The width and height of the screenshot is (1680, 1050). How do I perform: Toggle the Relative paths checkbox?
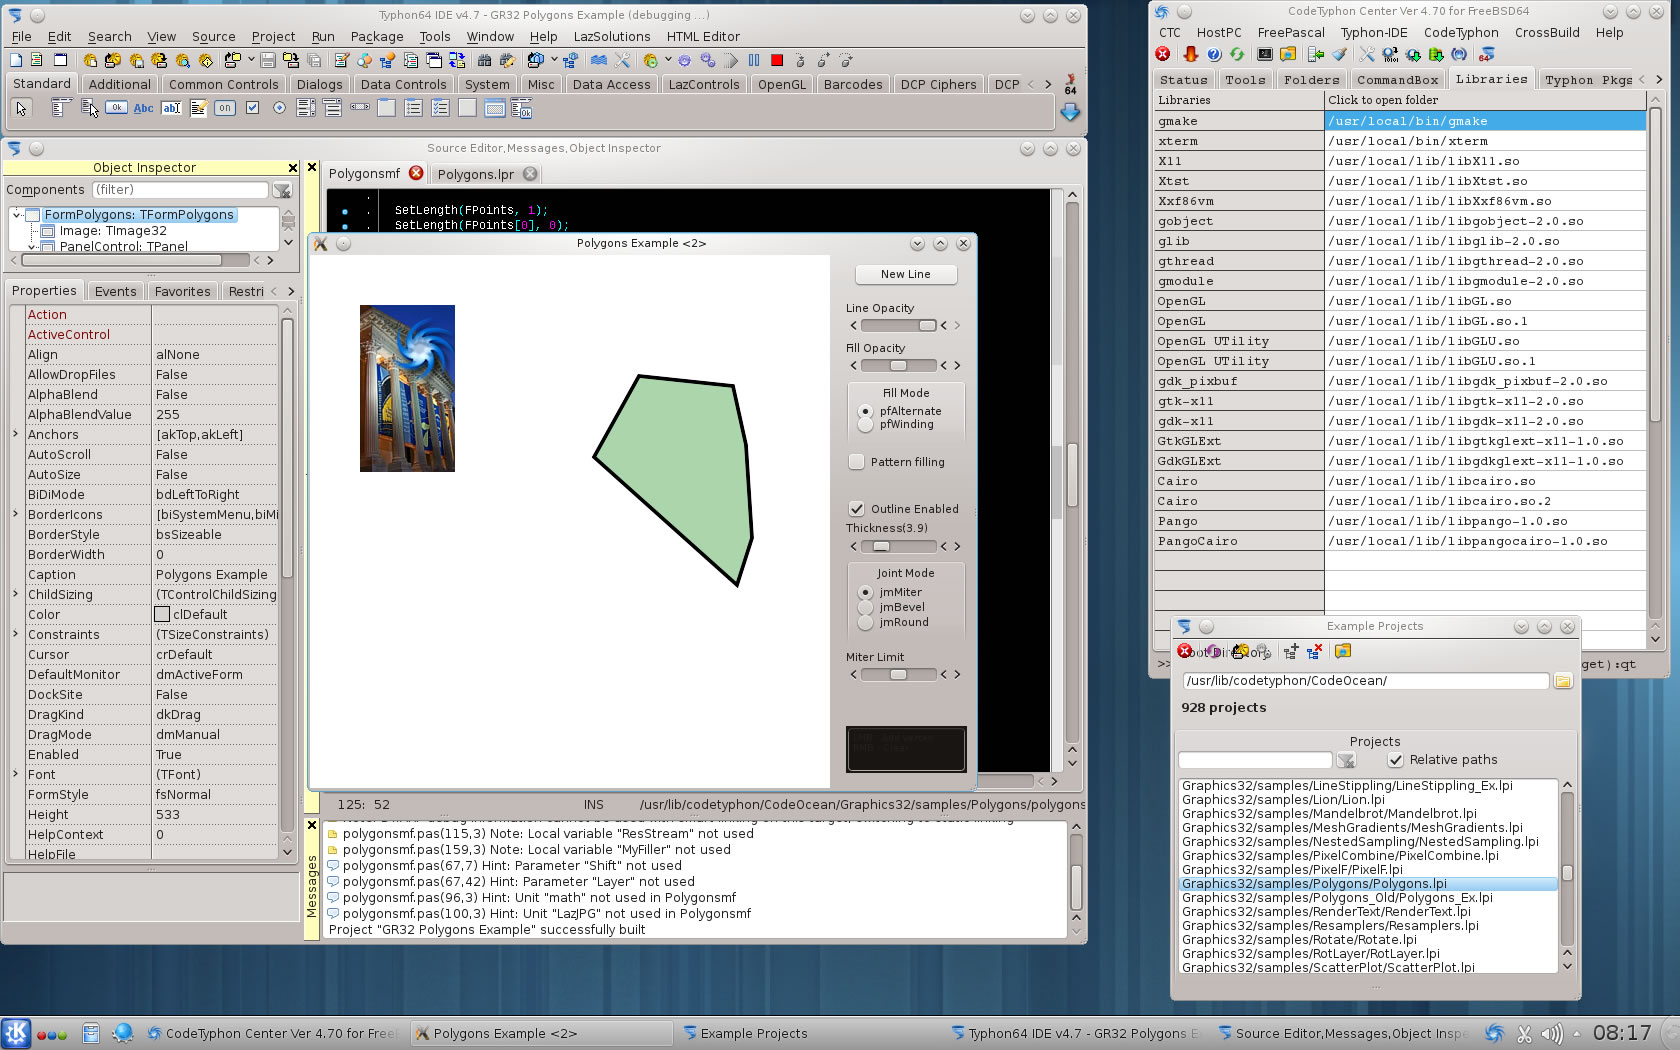point(1396,760)
